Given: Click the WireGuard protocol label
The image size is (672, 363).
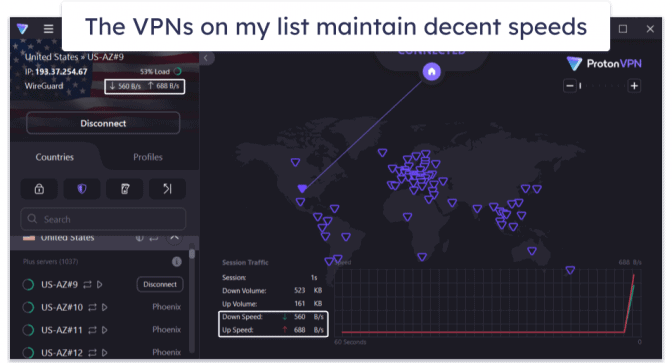Looking at the screenshot, I should click(x=44, y=86).
